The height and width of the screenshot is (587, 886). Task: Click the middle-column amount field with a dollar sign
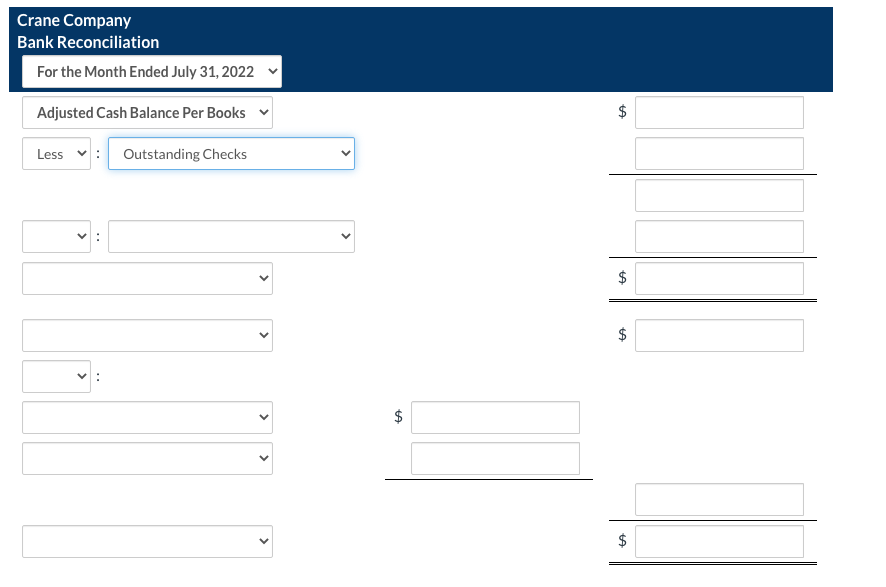pyautogui.click(x=495, y=418)
